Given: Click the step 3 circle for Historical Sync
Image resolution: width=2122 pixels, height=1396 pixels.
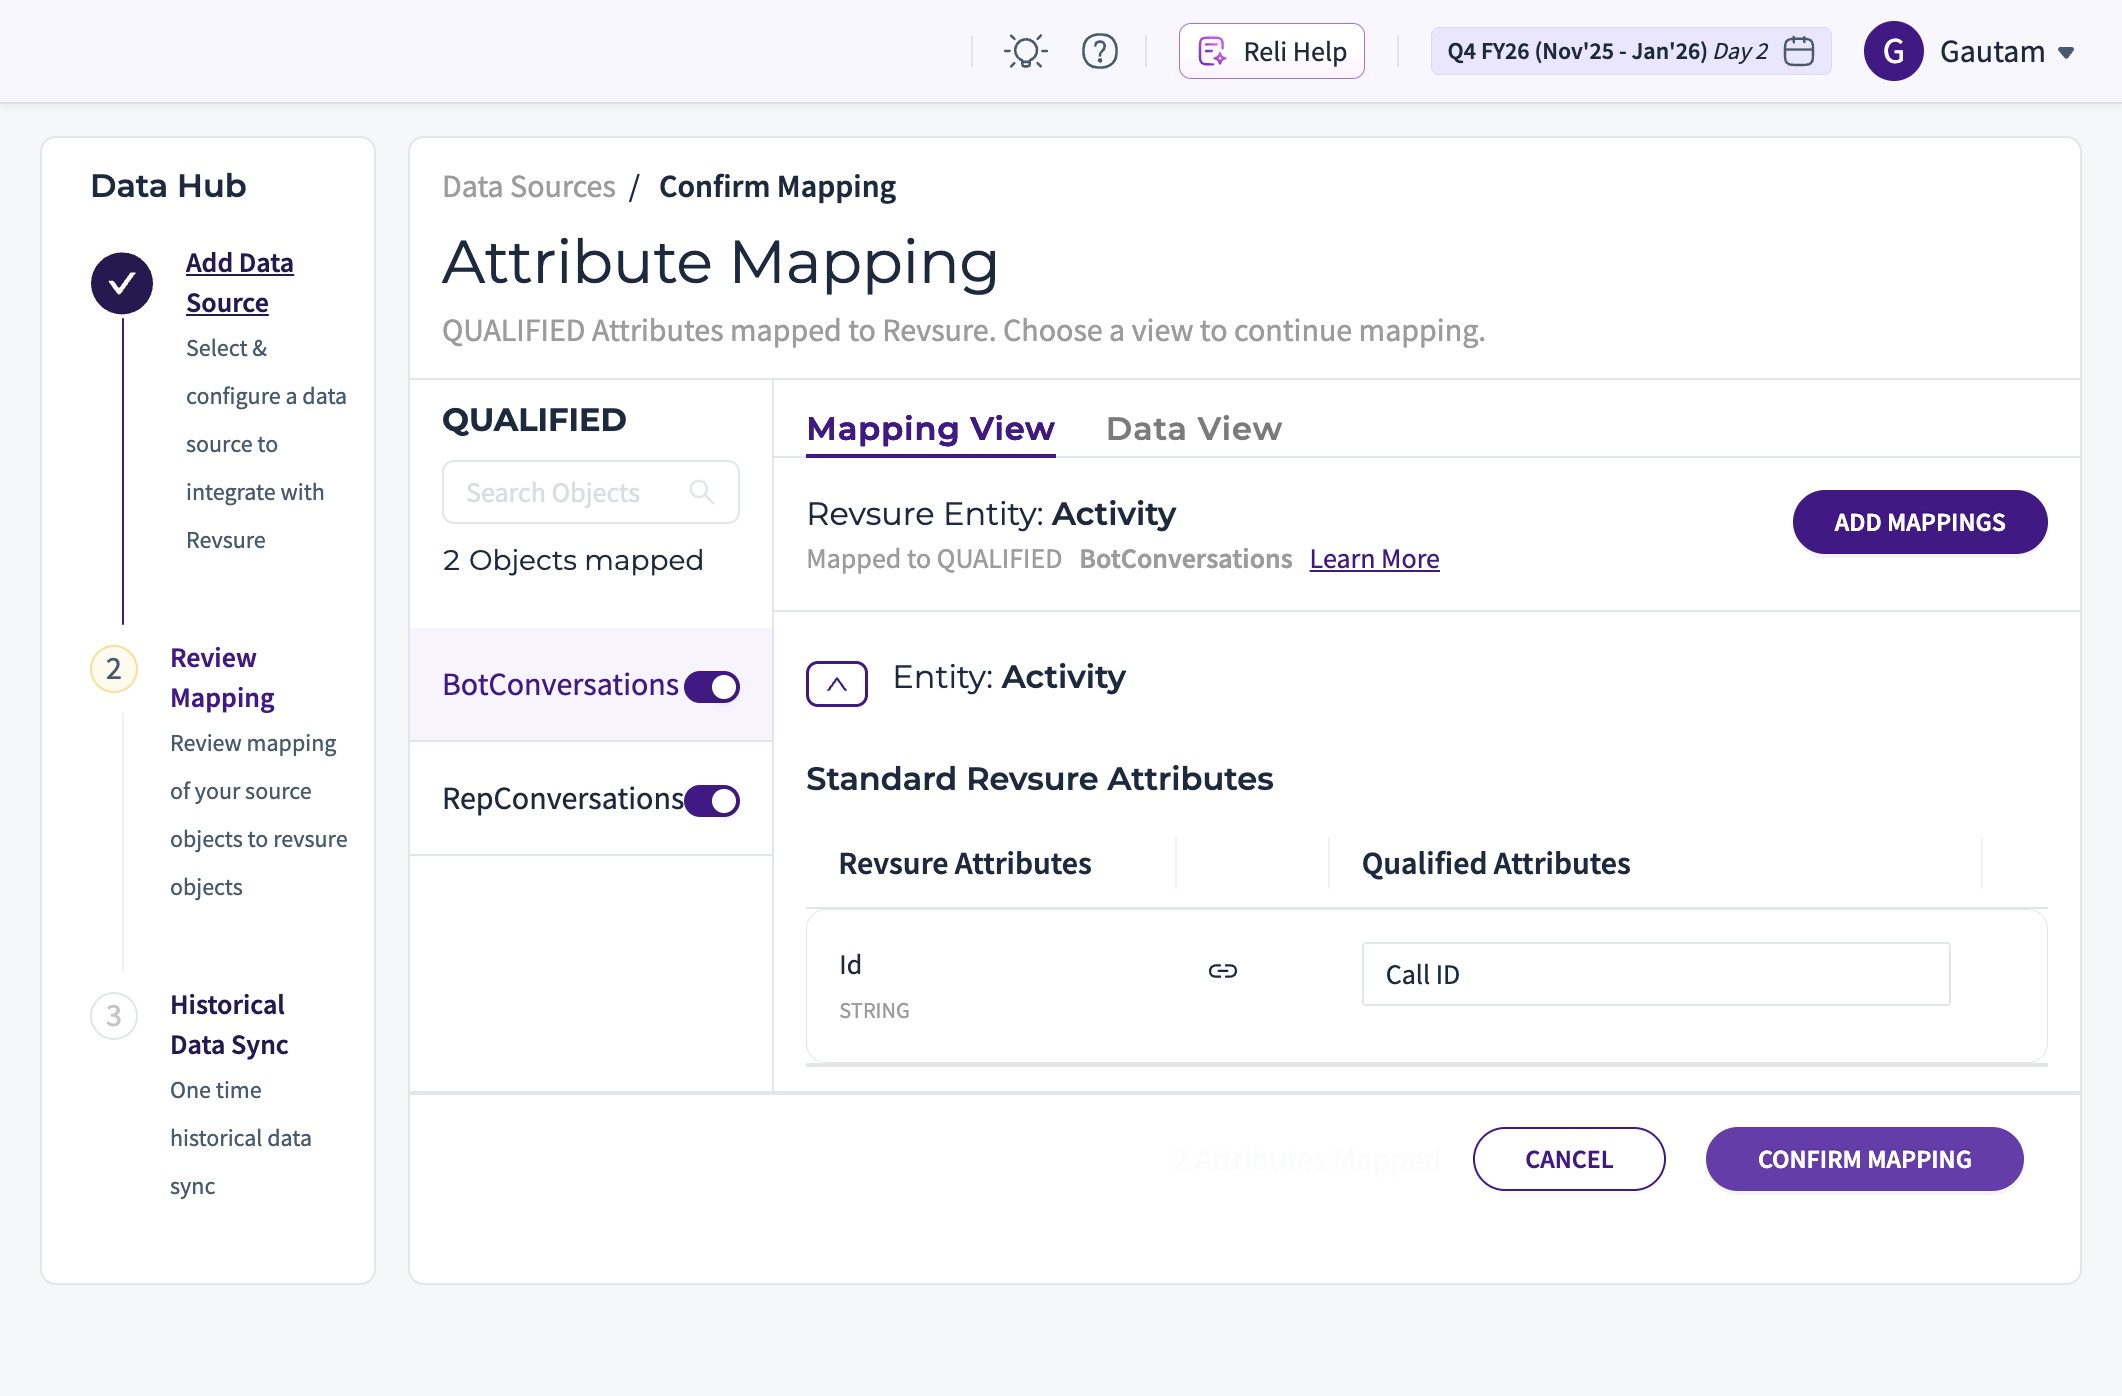Looking at the screenshot, I should (114, 1016).
